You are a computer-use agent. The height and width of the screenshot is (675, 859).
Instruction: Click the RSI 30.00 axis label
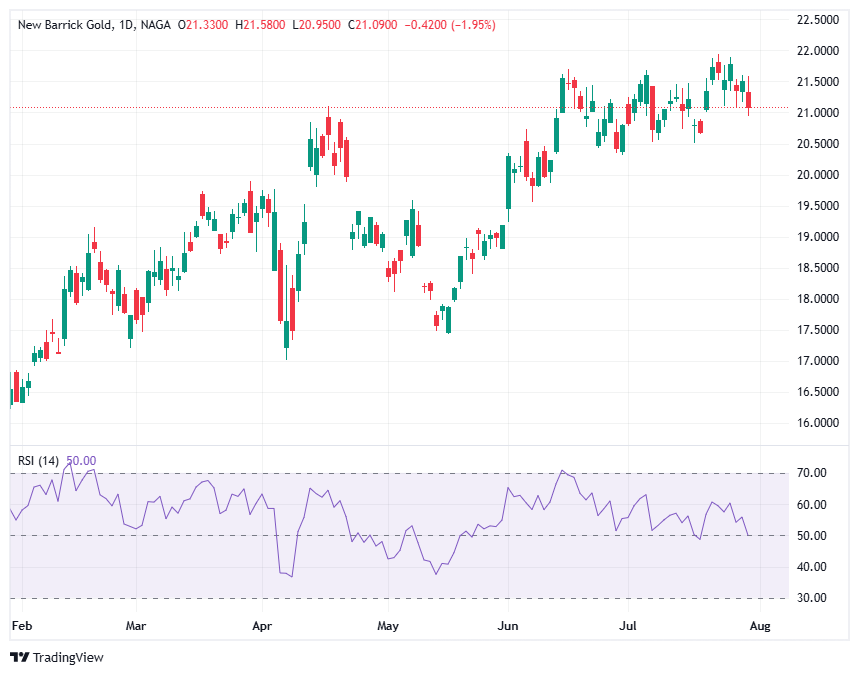pos(811,598)
